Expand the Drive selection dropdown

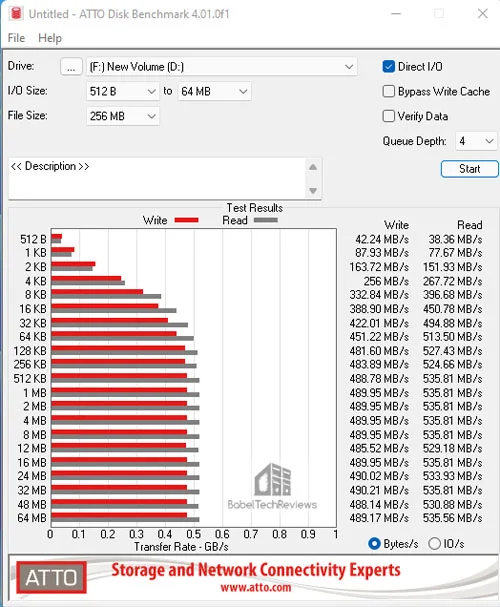pyautogui.click(x=221, y=67)
